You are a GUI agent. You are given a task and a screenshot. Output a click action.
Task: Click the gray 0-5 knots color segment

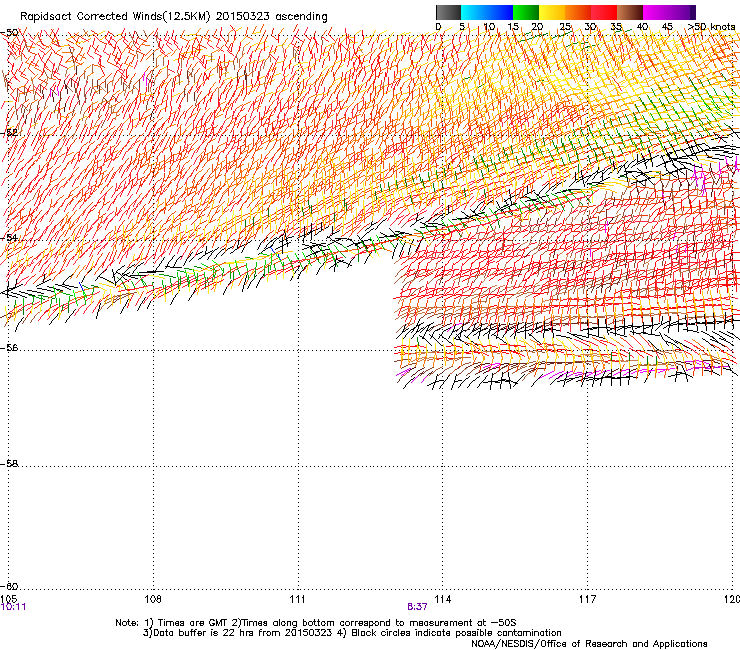click(x=448, y=12)
